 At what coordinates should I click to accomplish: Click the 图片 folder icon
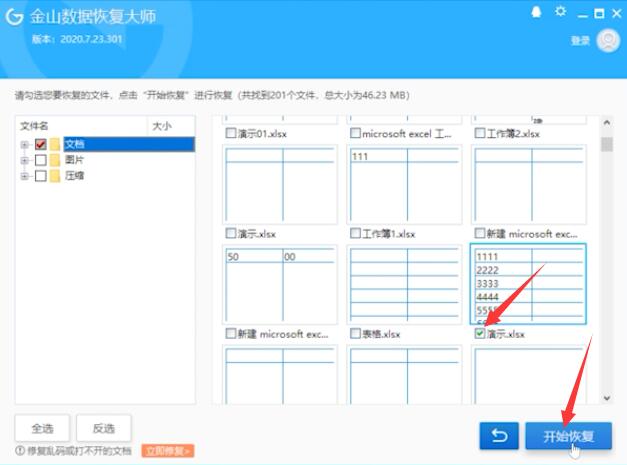[x=55, y=160]
